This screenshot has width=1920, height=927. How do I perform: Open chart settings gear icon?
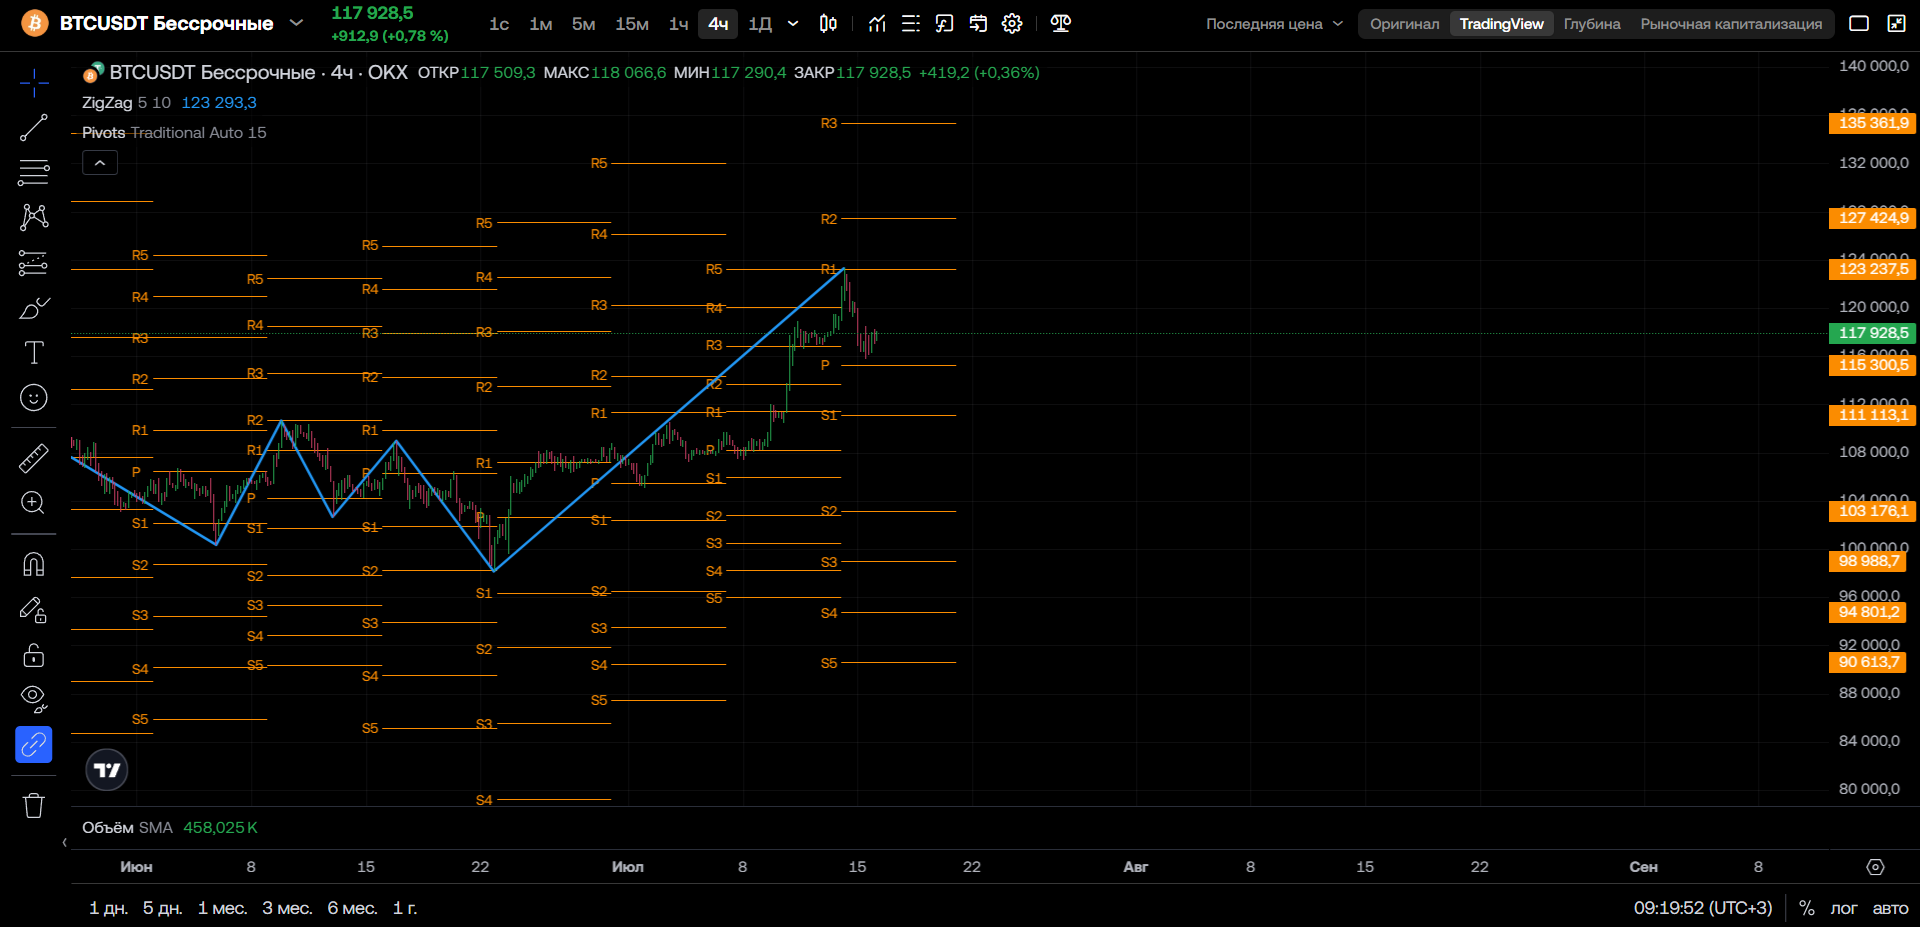pos(1012,24)
